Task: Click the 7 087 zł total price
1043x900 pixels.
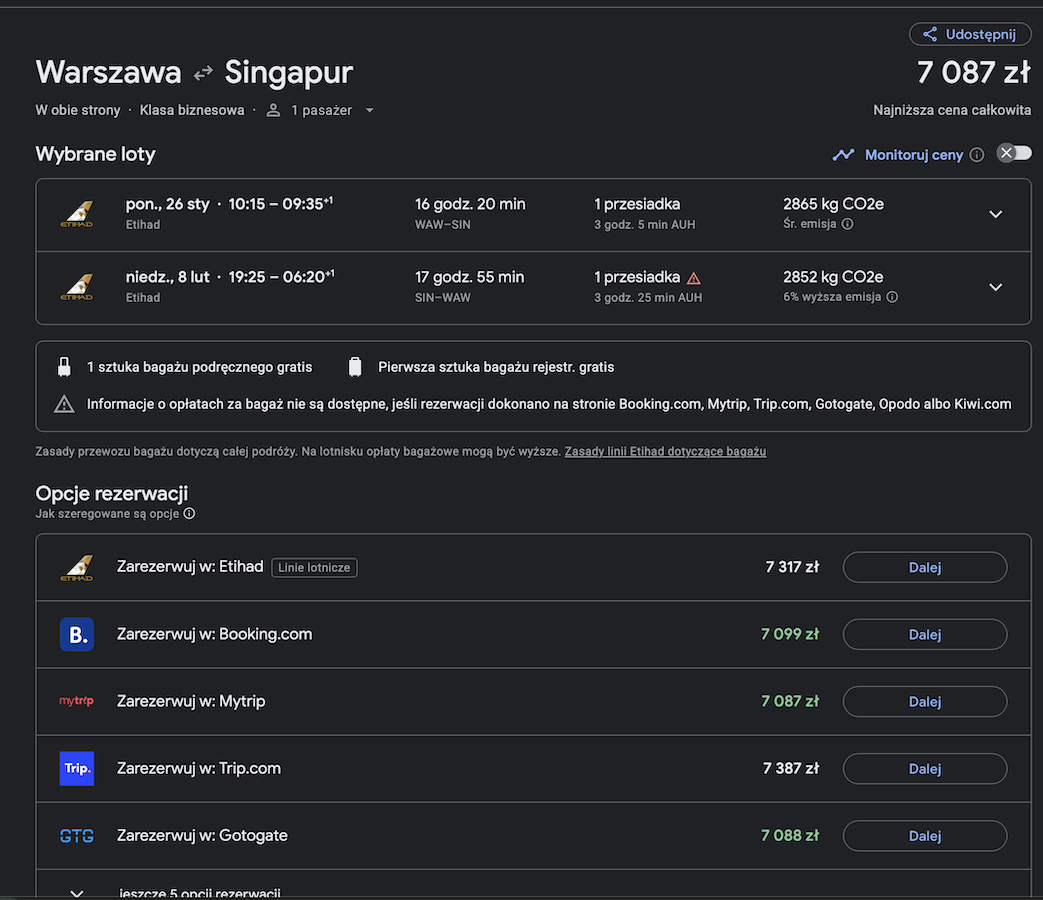Action: [x=974, y=73]
